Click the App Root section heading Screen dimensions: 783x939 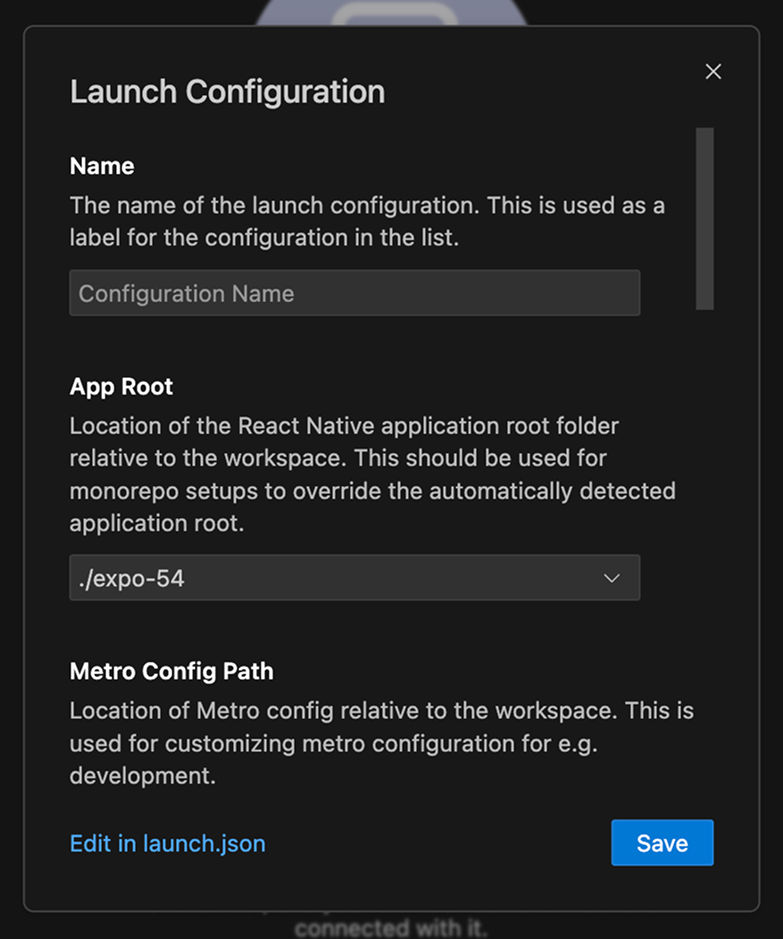click(x=121, y=387)
